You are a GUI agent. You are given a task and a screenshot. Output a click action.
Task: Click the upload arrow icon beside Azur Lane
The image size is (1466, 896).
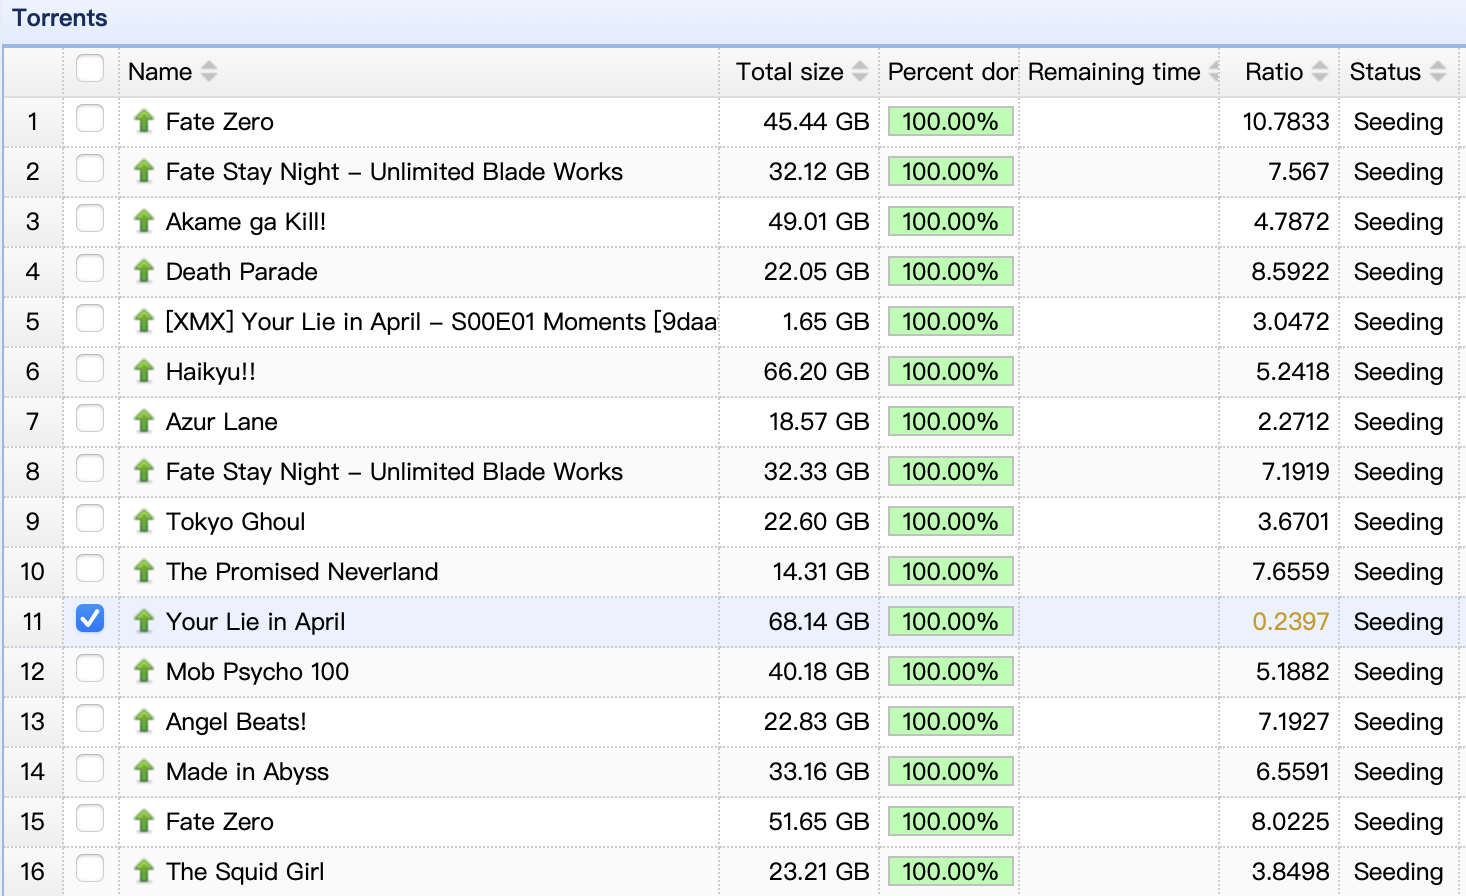[x=144, y=421]
